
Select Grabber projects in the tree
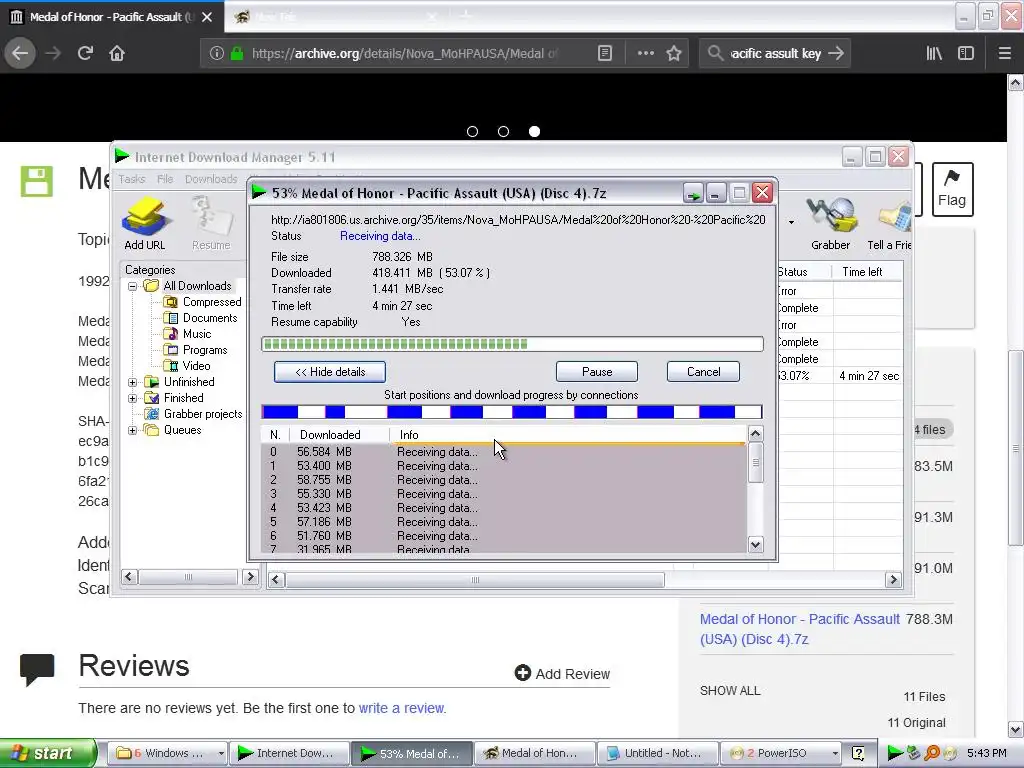202,414
